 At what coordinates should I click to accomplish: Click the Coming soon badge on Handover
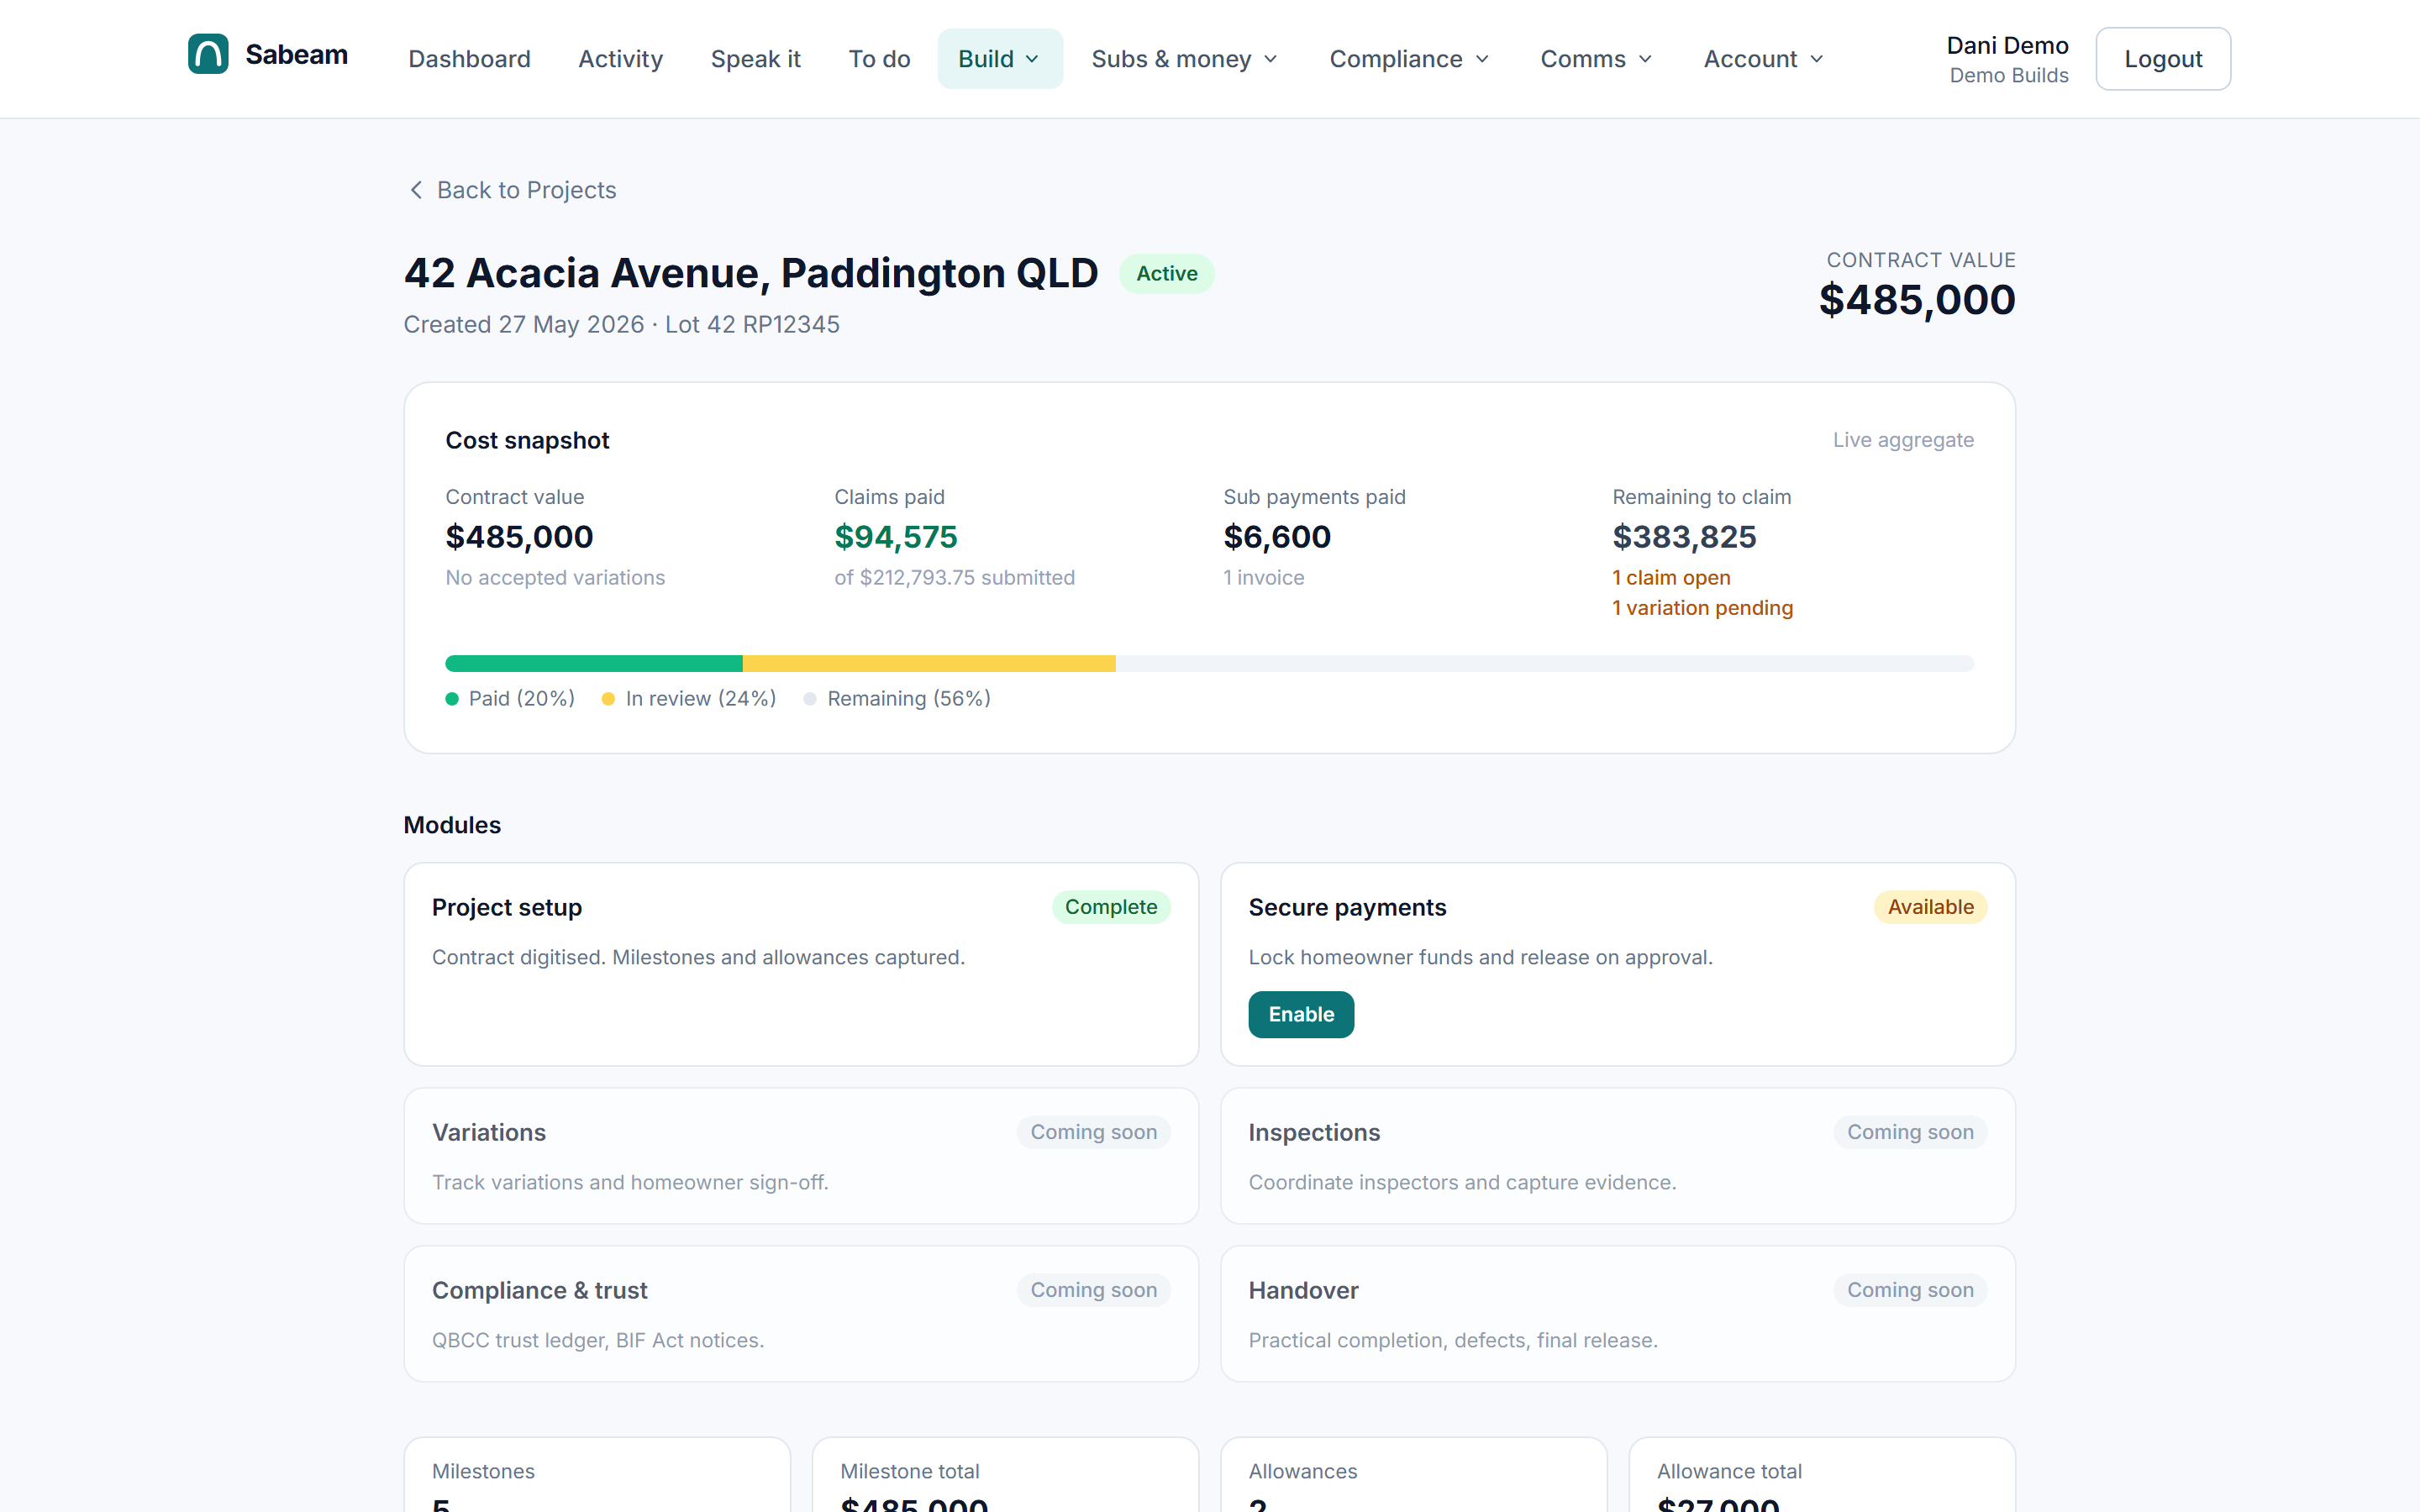(1910, 1290)
